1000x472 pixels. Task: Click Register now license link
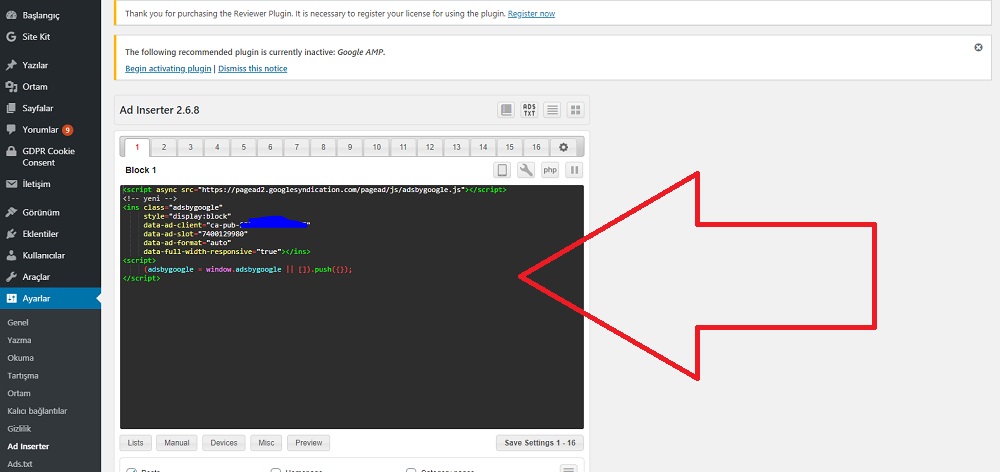pyautogui.click(x=531, y=13)
